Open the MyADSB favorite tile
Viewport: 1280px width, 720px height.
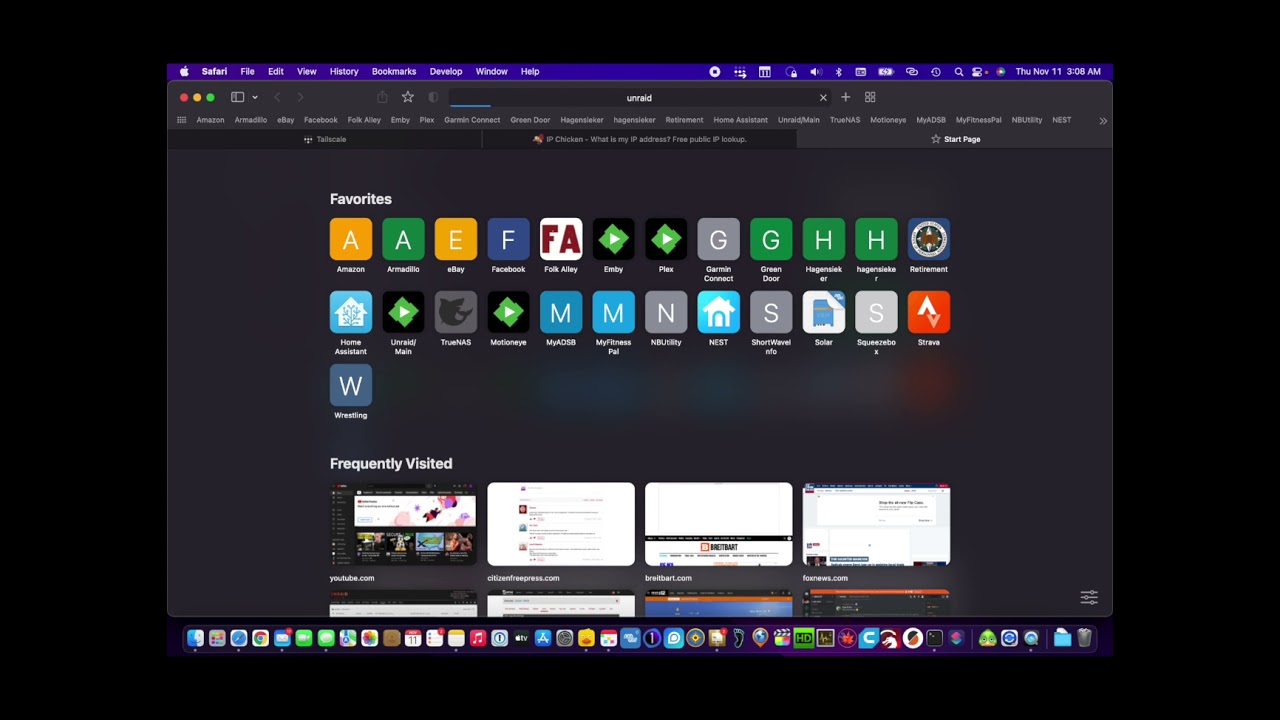point(561,313)
